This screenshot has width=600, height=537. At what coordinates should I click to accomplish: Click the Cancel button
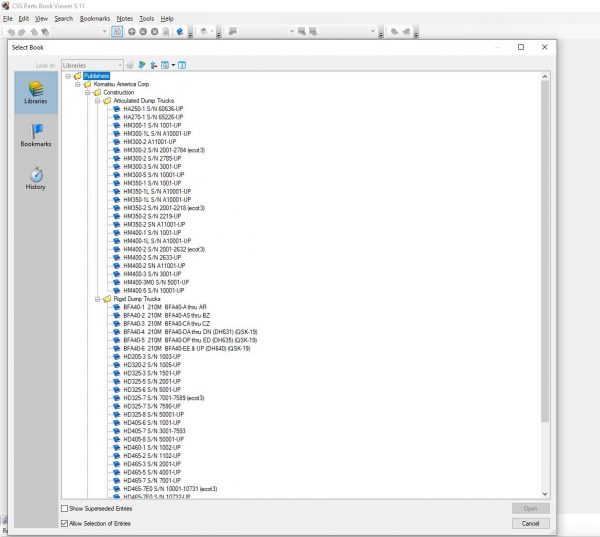point(530,523)
